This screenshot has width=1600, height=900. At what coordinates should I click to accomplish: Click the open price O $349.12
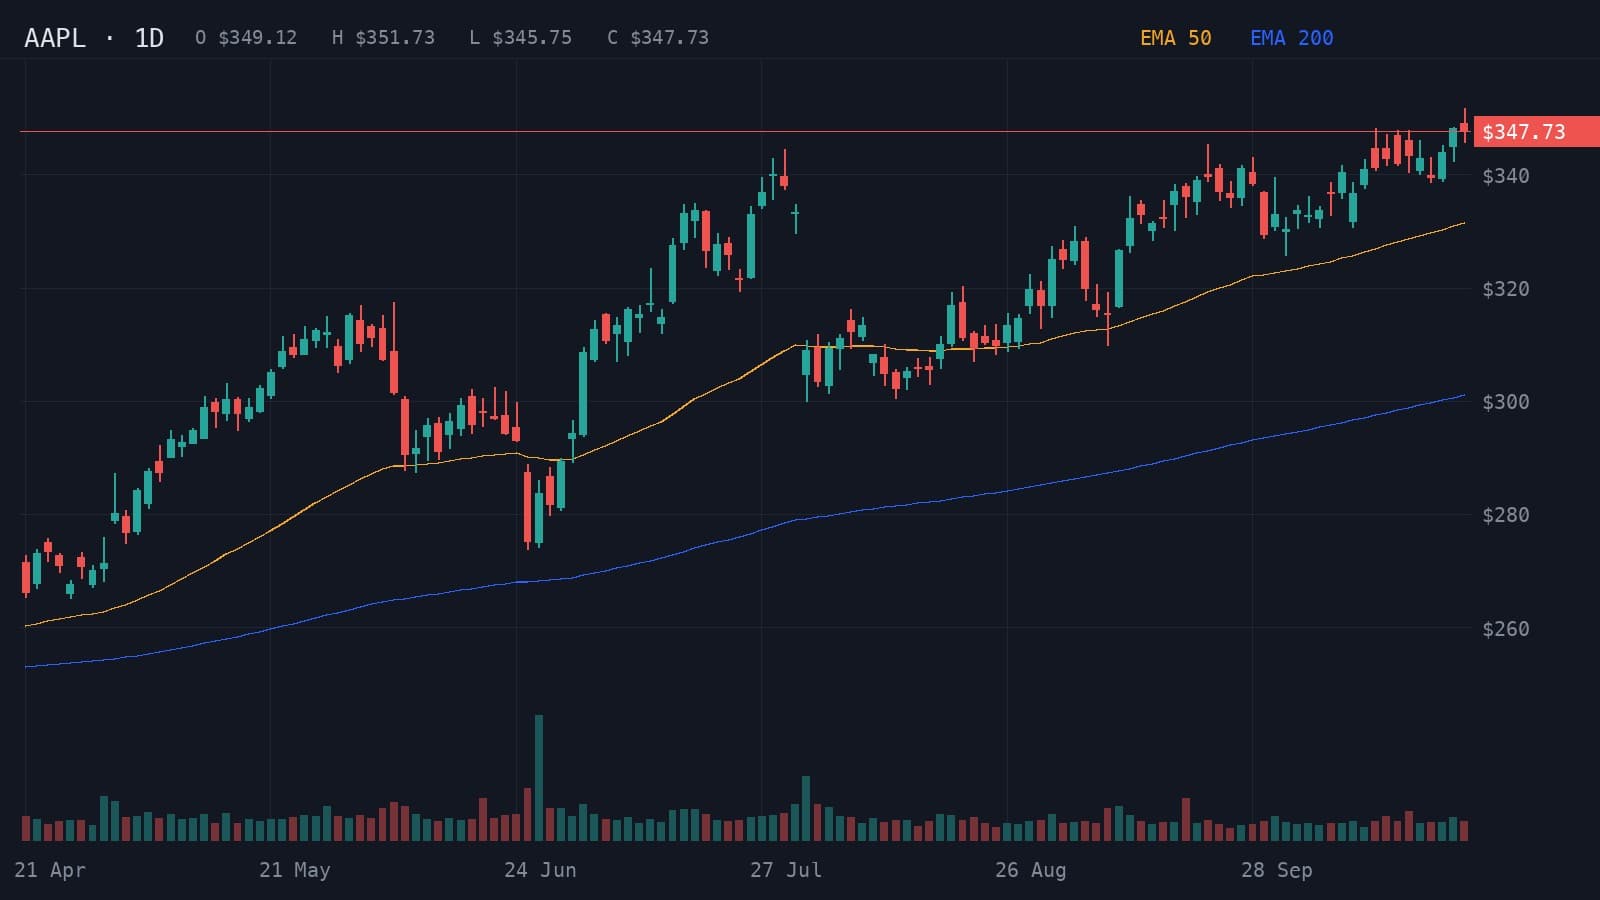click(x=246, y=38)
